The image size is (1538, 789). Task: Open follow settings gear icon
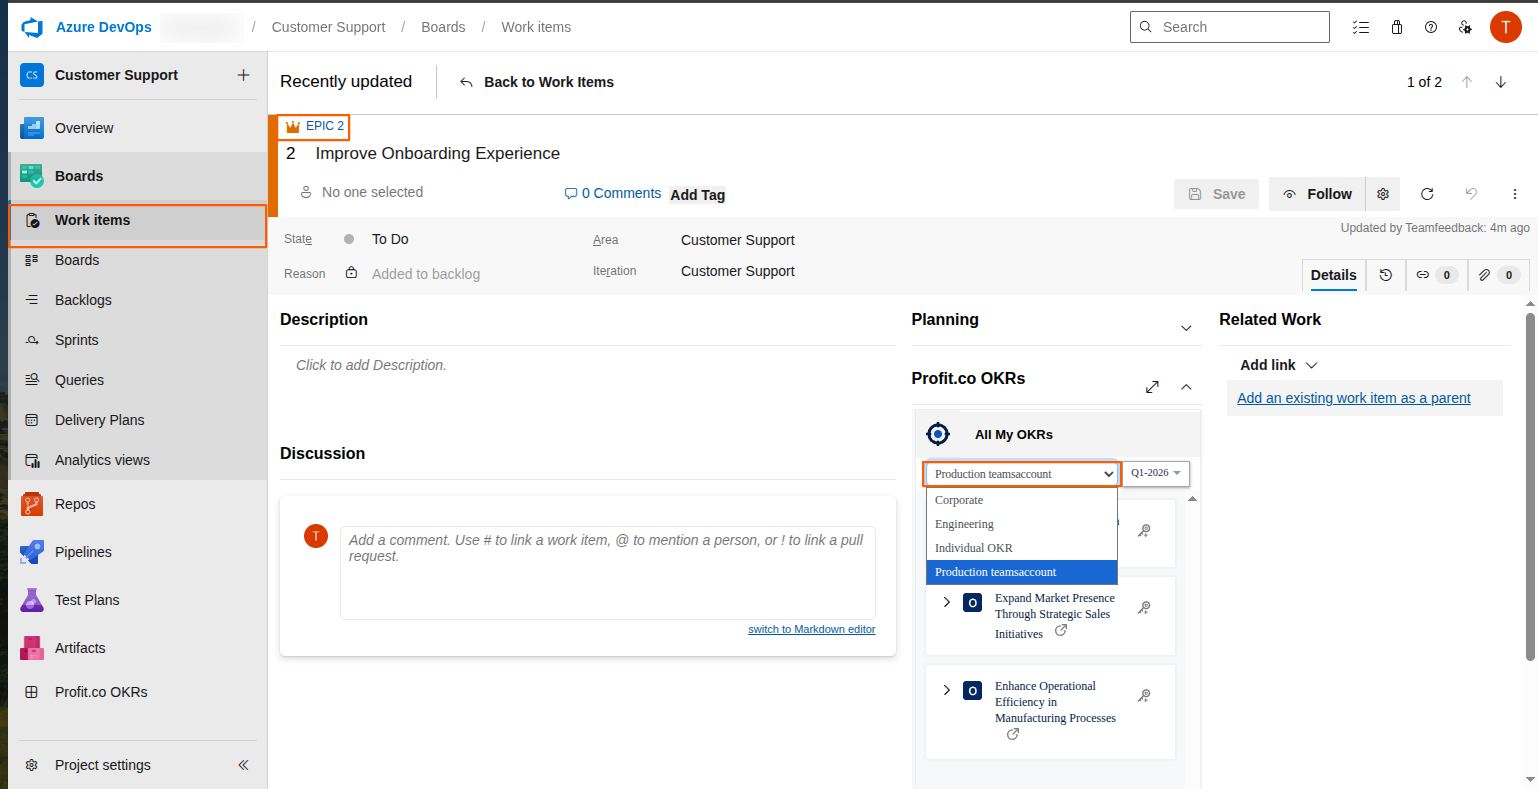tap(1383, 194)
